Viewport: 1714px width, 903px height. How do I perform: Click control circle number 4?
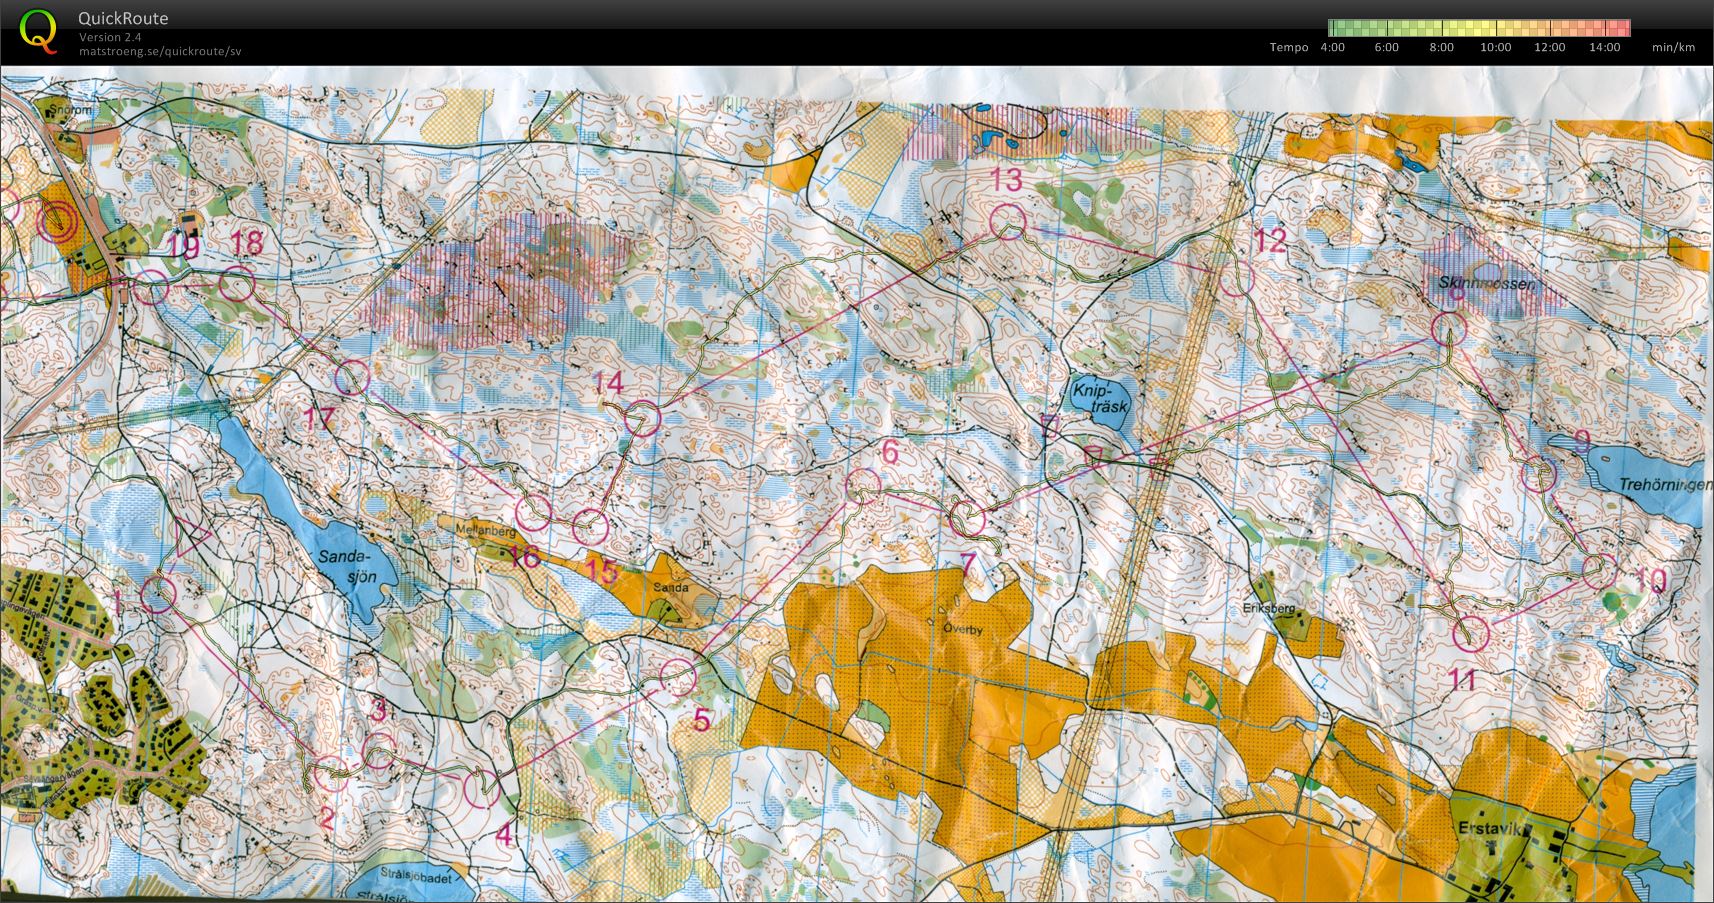481,789
